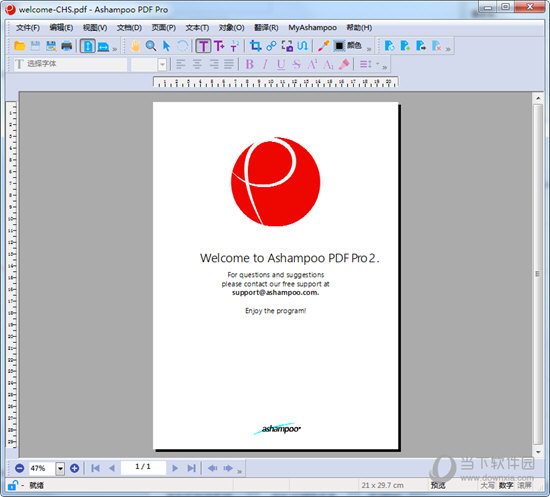Open the MyAshampoo menu
550x497 pixels.
point(312,27)
